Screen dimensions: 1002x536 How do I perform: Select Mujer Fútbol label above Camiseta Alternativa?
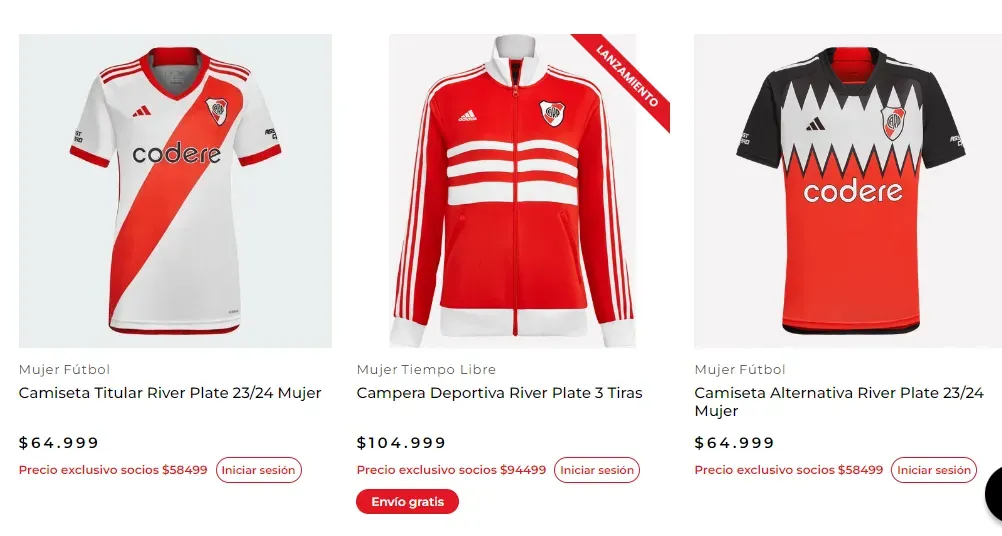click(740, 370)
